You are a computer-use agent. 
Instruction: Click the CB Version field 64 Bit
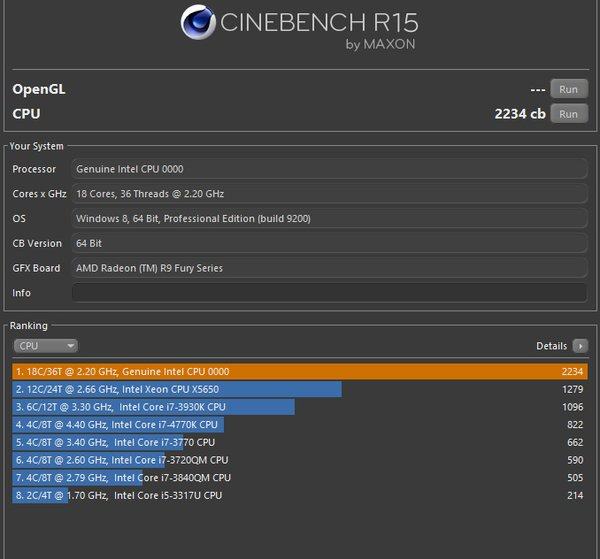329,243
